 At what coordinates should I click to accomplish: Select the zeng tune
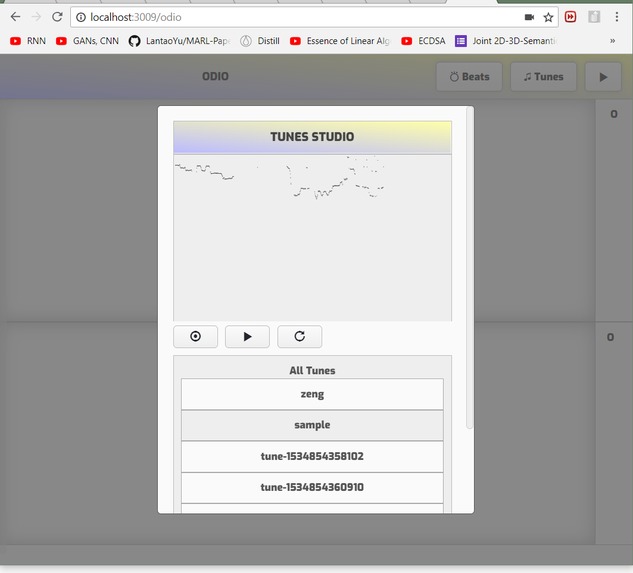pos(312,394)
